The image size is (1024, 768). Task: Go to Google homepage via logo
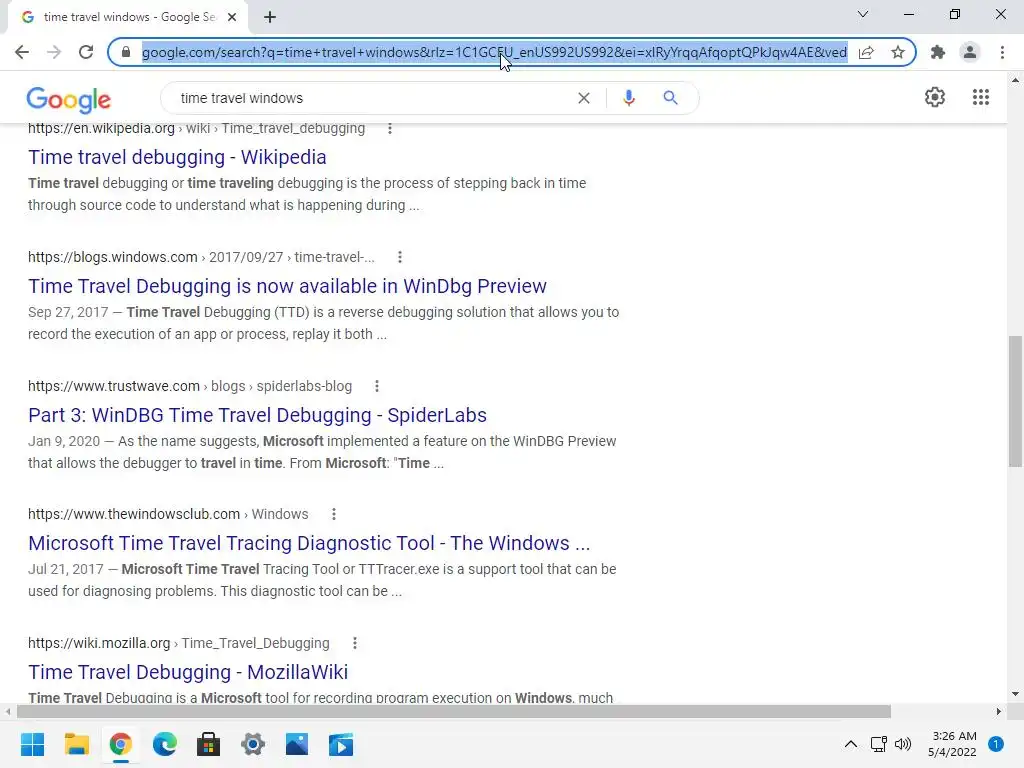69,99
